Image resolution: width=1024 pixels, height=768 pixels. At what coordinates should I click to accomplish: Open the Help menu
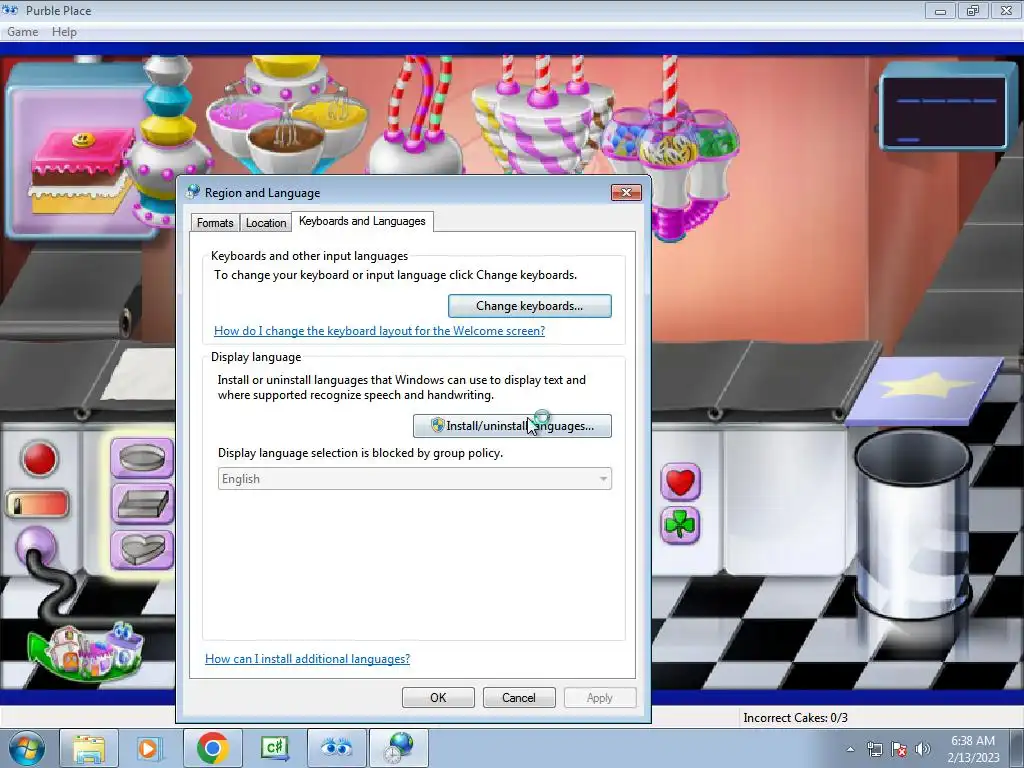[64, 31]
